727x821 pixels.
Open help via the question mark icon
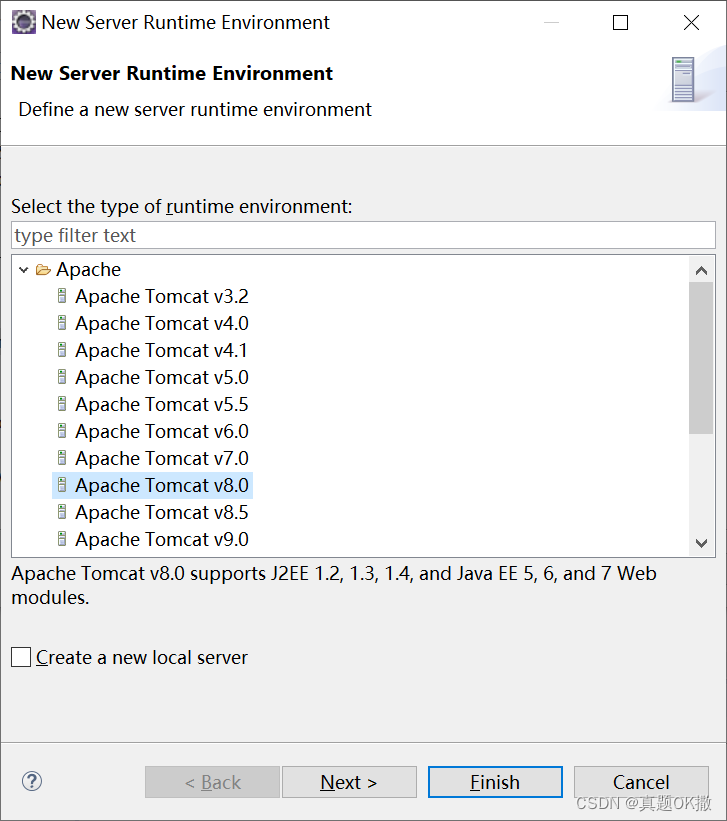[x=32, y=782]
